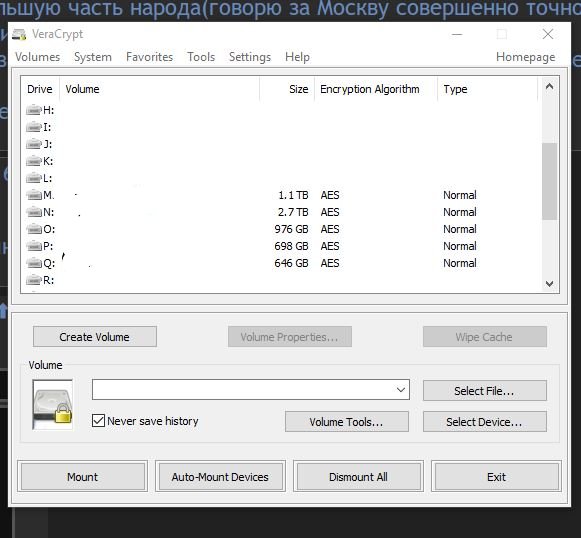
Task: Click the Select File button
Action: 485,391
